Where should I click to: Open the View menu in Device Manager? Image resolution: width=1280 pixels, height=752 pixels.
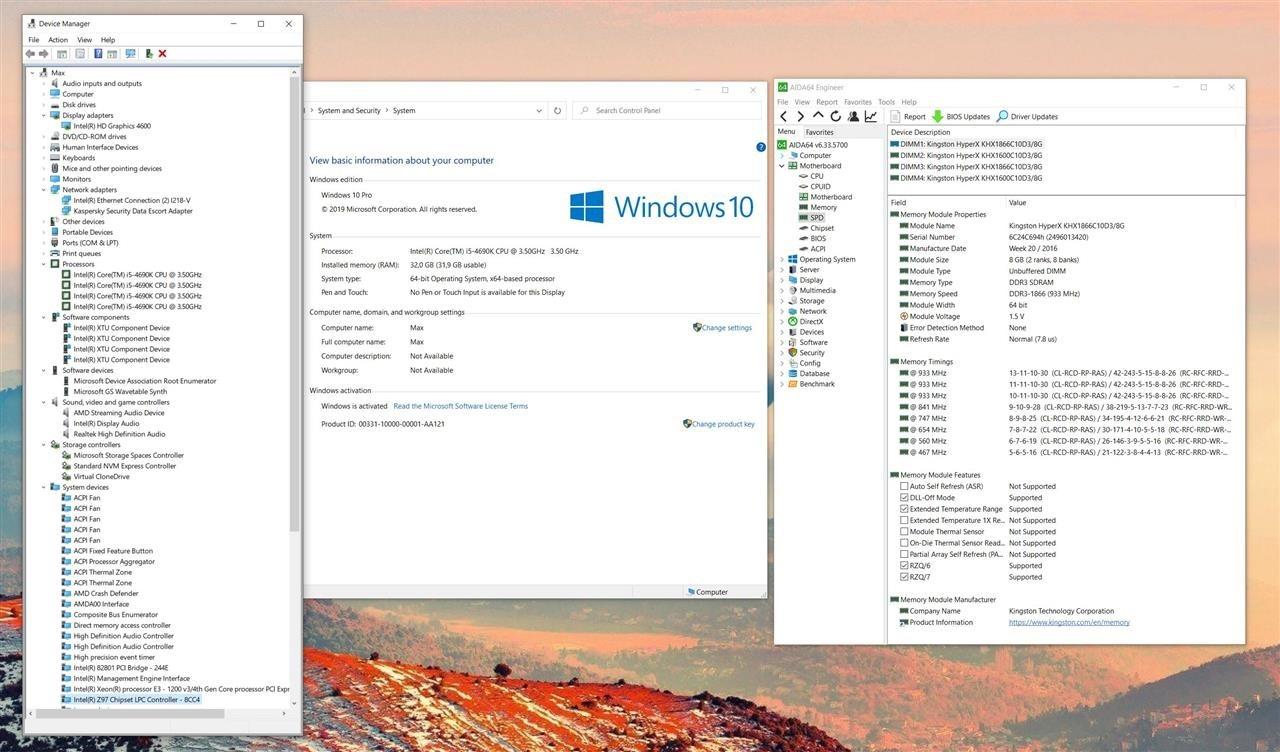(x=84, y=40)
